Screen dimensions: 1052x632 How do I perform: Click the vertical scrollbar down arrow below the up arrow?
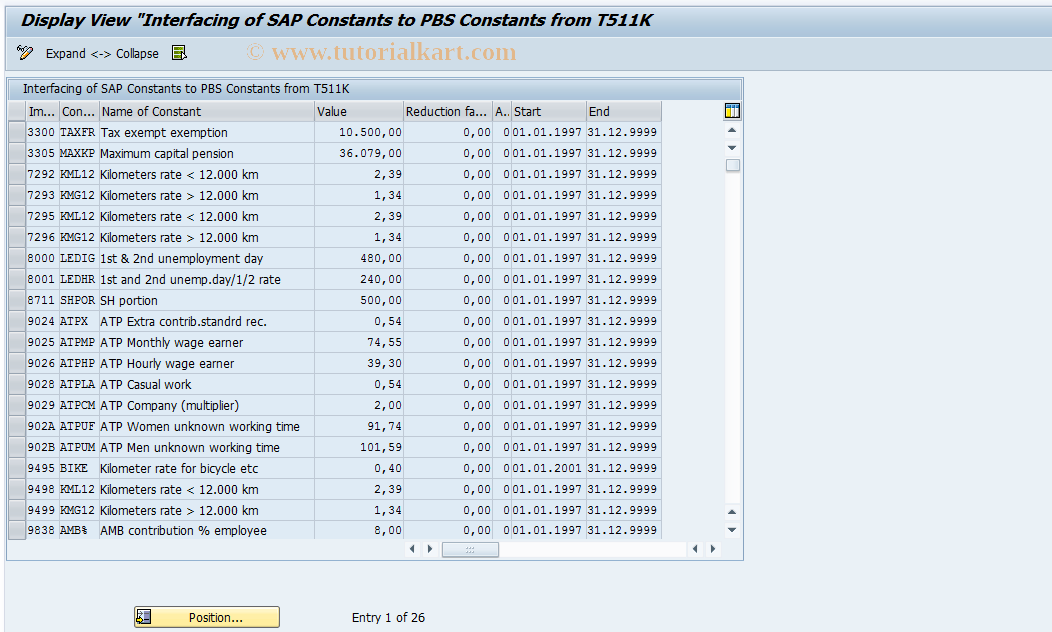coord(732,148)
